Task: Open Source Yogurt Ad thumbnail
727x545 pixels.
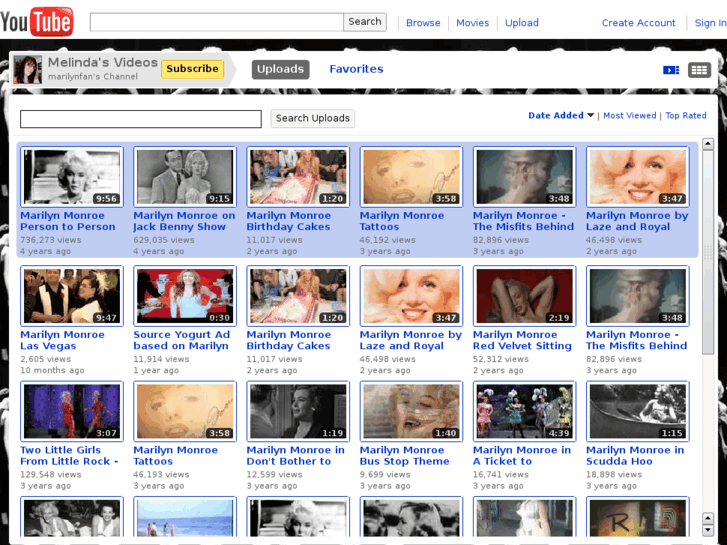Action: coord(185,295)
